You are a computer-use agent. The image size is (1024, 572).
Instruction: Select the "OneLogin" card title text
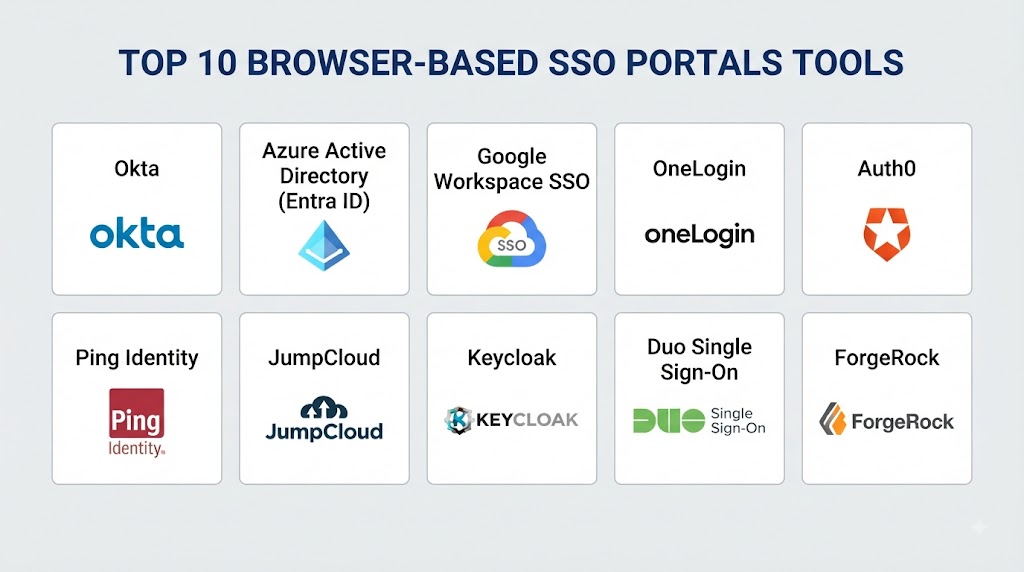[x=699, y=168]
